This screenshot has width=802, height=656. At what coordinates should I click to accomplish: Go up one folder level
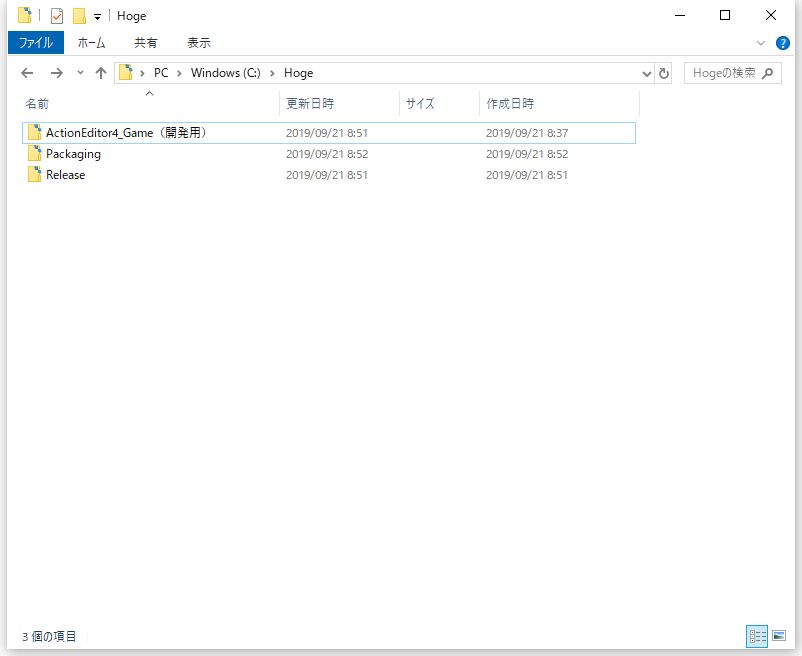coord(101,73)
